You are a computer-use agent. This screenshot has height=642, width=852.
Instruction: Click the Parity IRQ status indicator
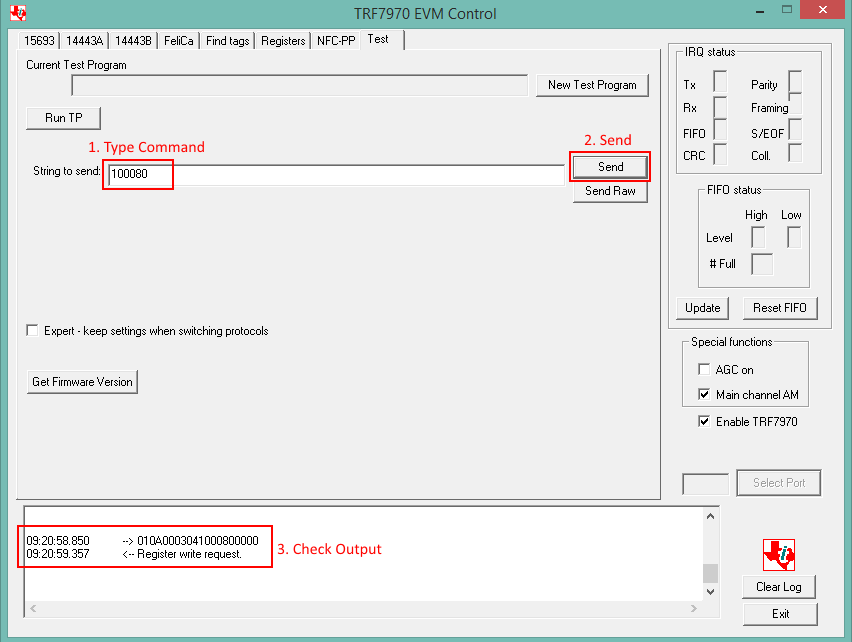[x=795, y=82]
